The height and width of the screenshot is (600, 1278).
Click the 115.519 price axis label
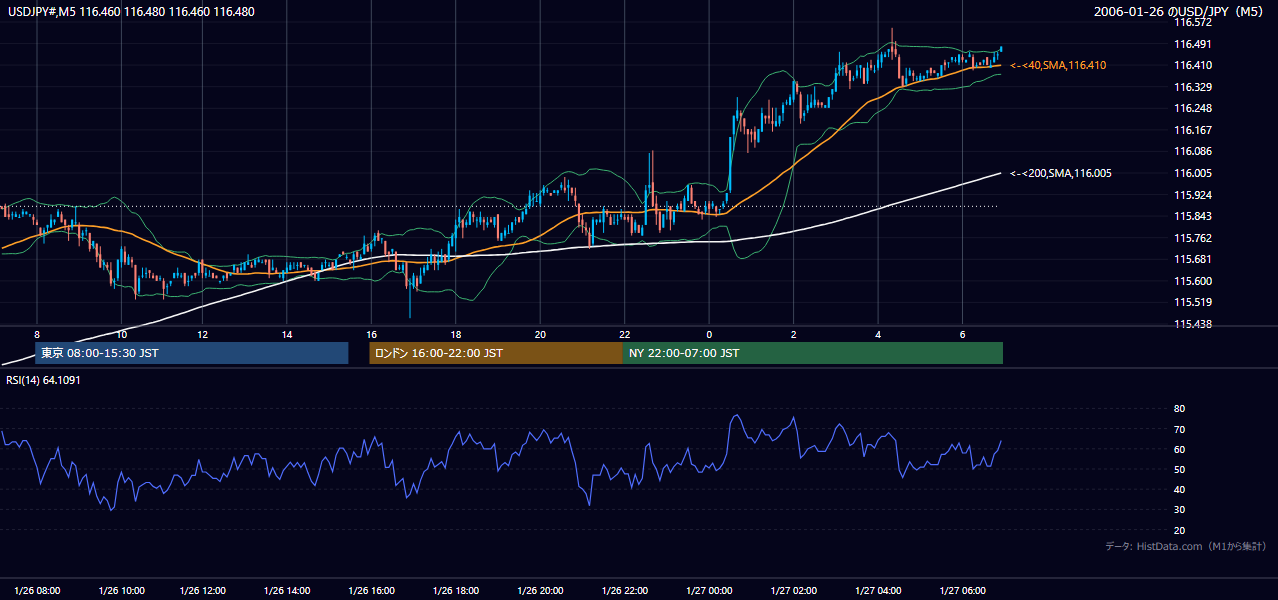[x=1191, y=302]
